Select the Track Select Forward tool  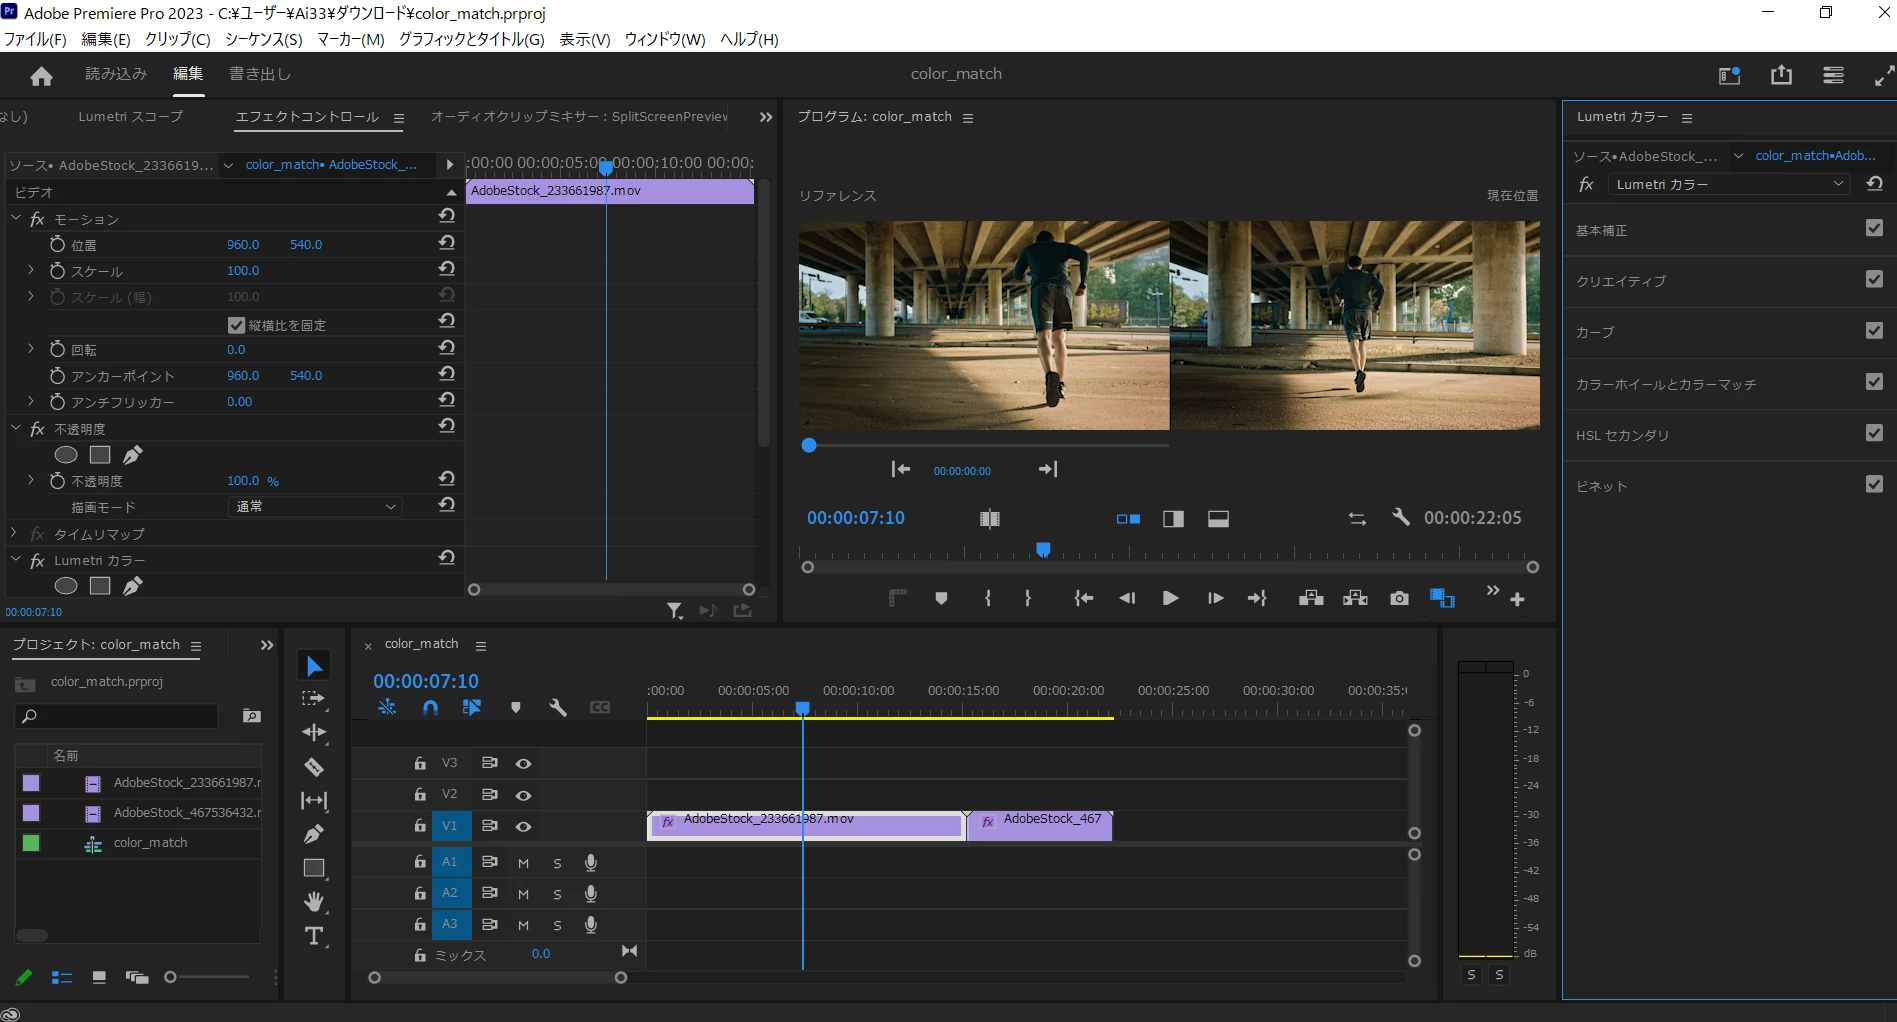point(314,699)
